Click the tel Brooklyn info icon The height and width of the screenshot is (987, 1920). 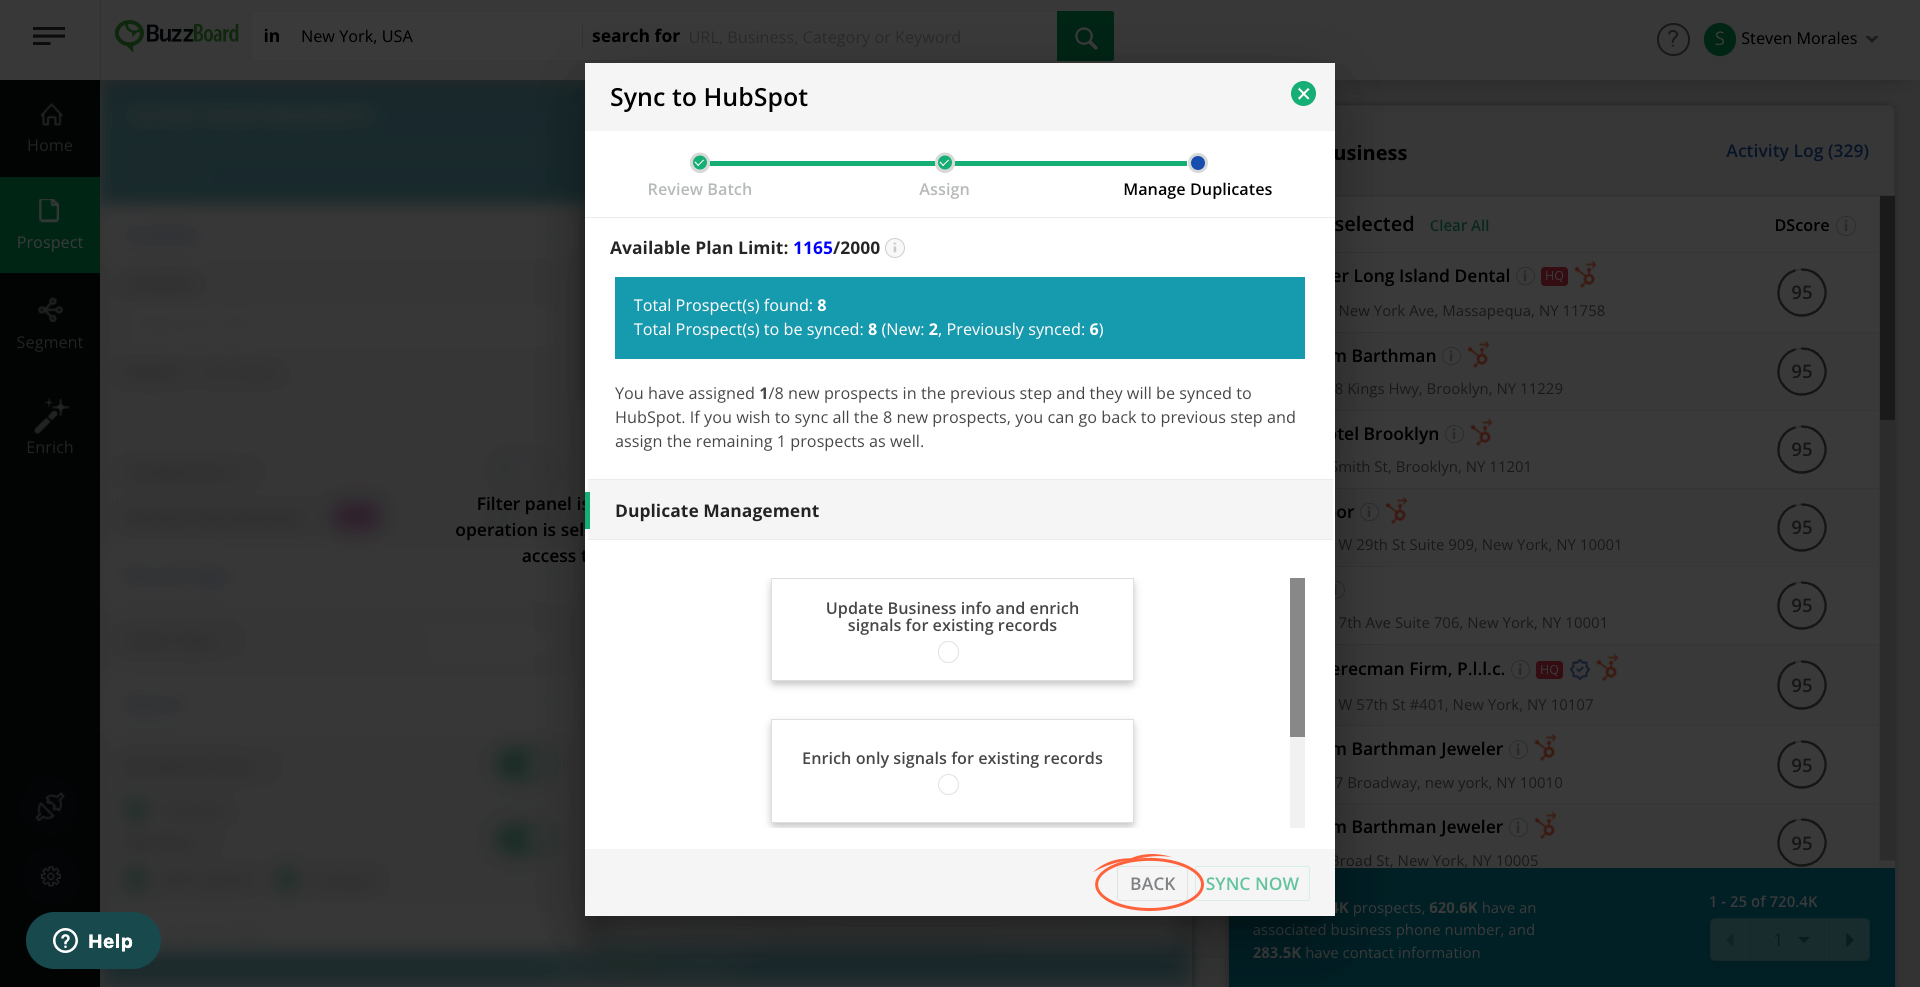click(1455, 434)
